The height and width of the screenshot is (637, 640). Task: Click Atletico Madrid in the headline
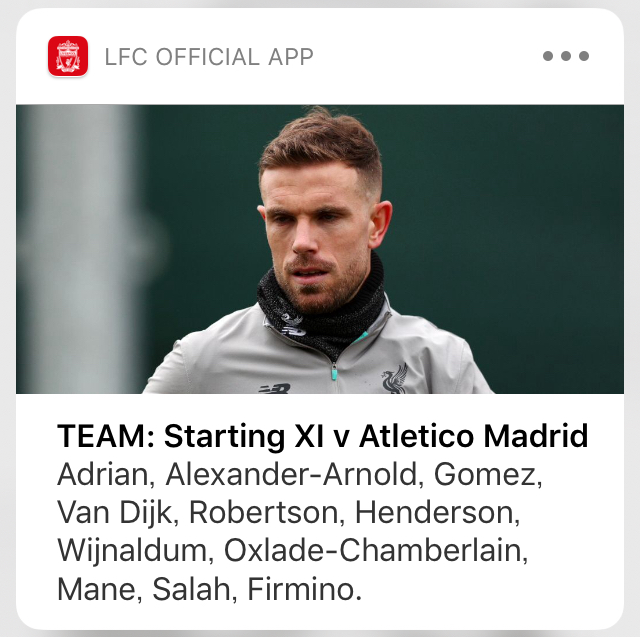tap(473, 436)
